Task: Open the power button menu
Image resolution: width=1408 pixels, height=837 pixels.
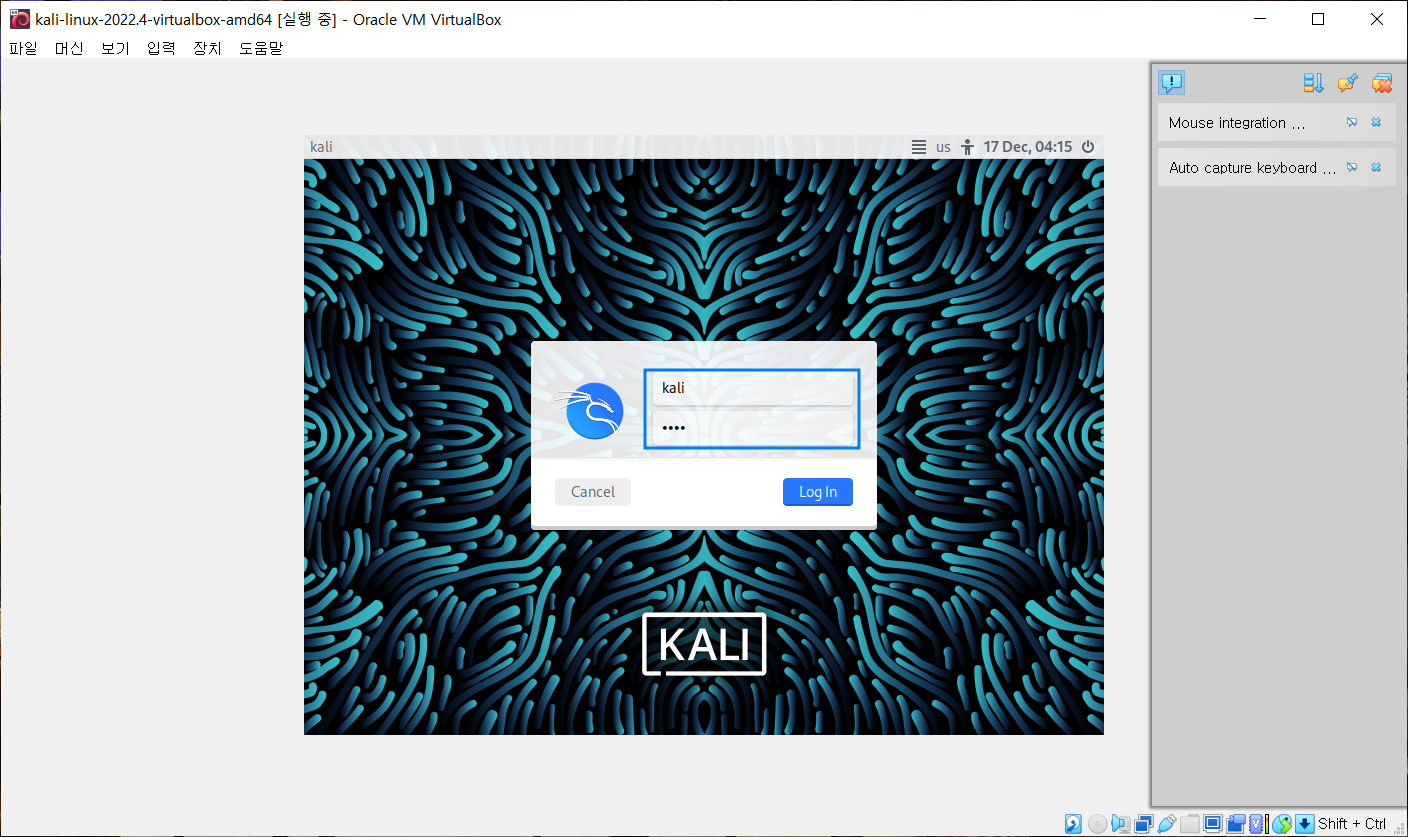Action: tap(1088, 147)
